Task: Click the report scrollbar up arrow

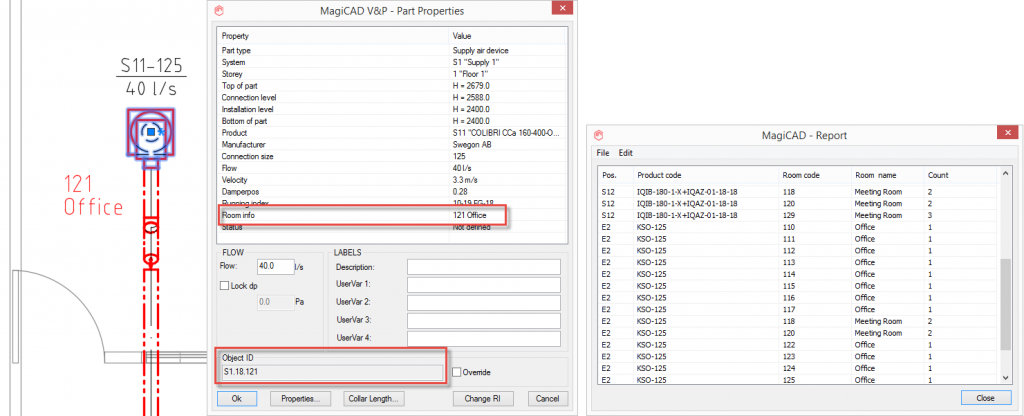Action: 1006,172
